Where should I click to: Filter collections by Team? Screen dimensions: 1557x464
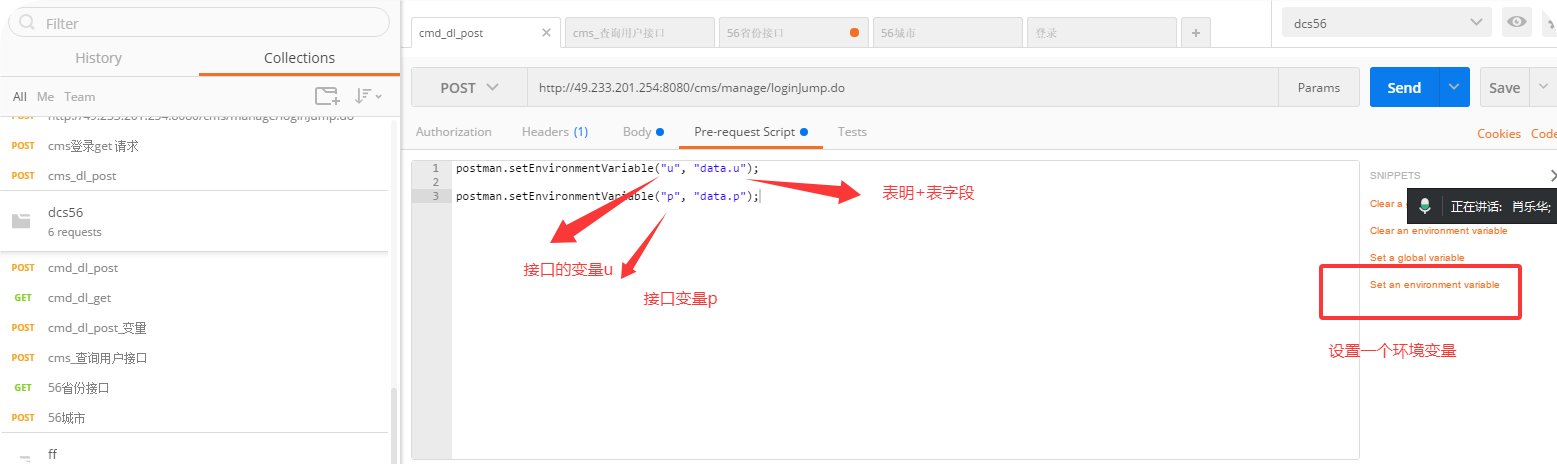click(80, 97)
